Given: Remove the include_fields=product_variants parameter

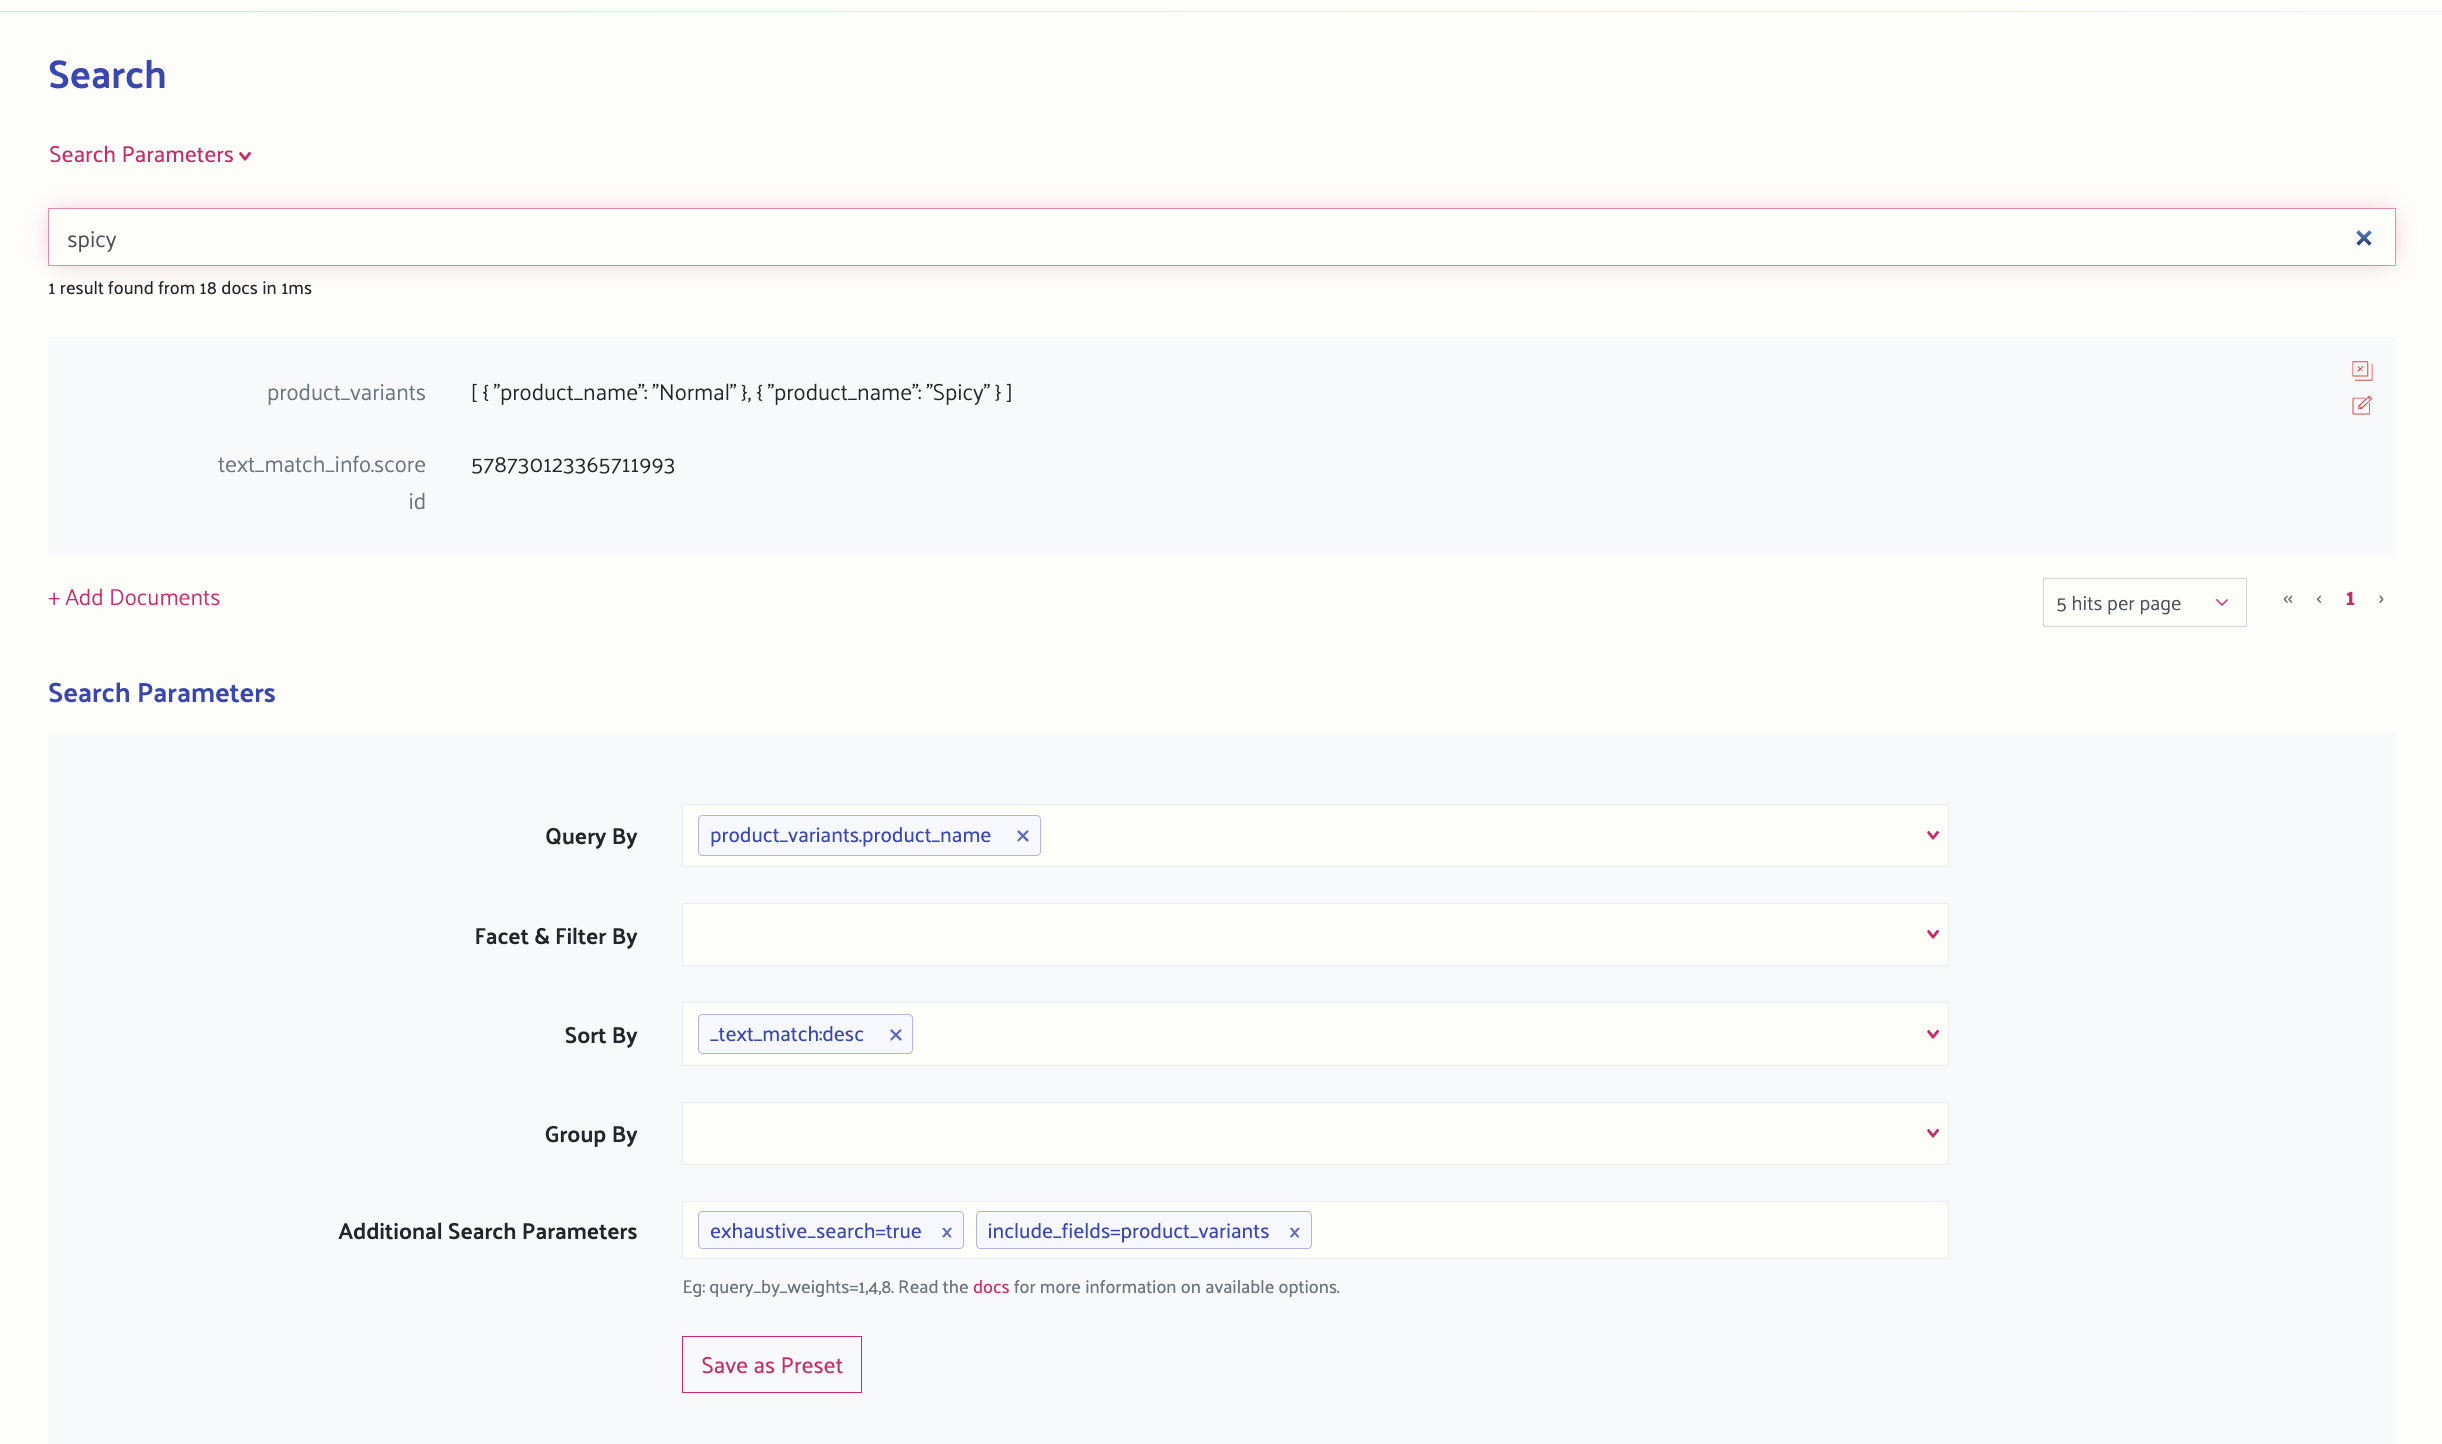Looking at the screenshot, I should (x=1295, y=1231).
